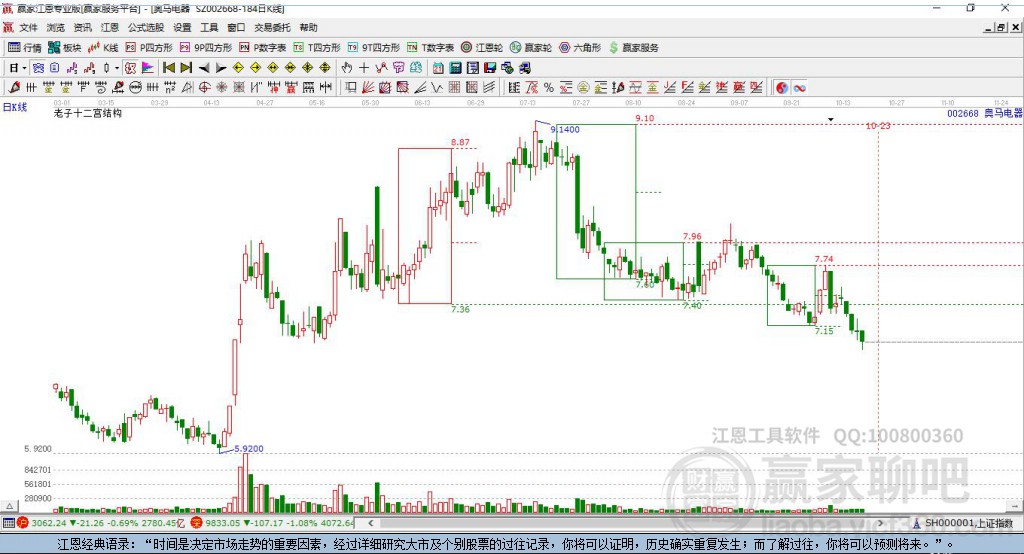Switch to the K线 chart view

(x=103, y=48)
